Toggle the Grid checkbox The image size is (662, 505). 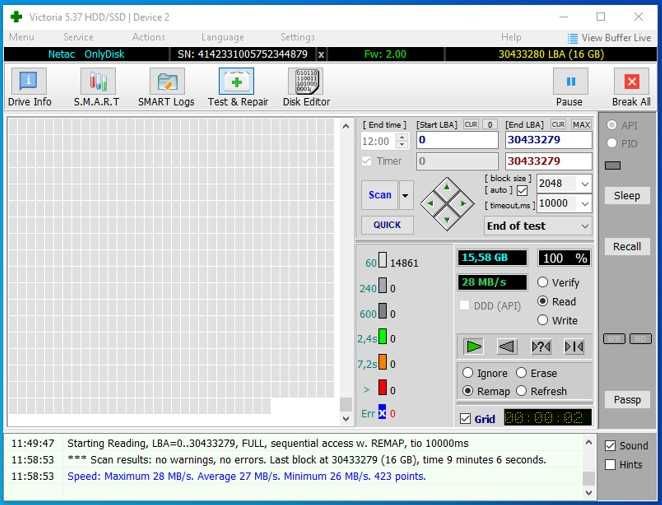click(465, 419)
